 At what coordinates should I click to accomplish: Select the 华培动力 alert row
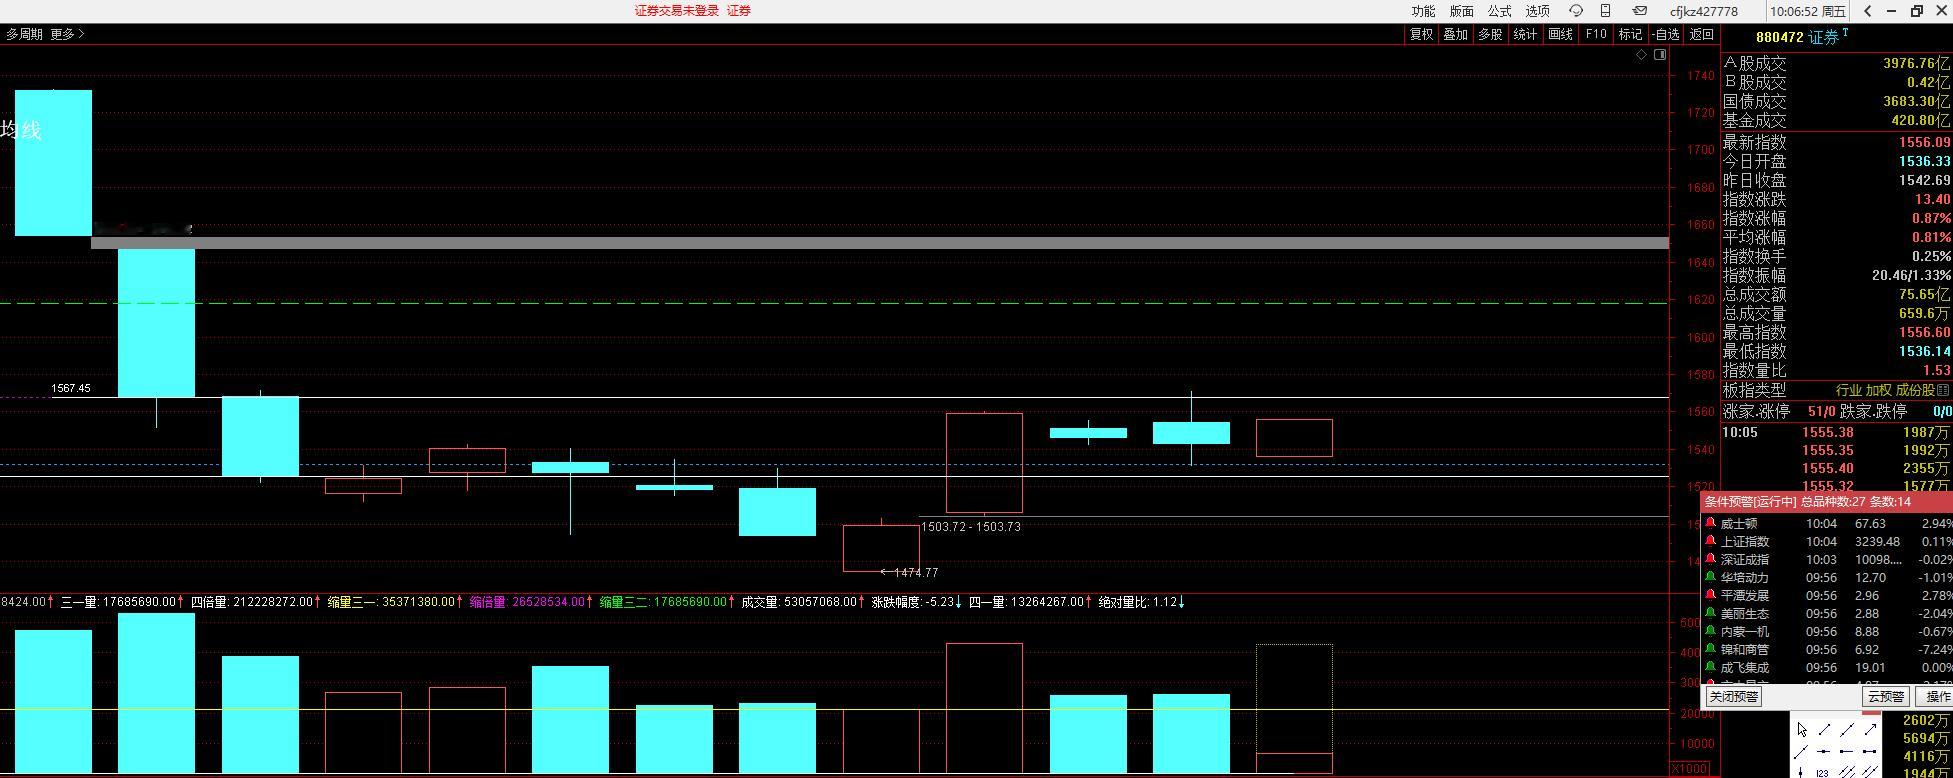(1827, 577)
